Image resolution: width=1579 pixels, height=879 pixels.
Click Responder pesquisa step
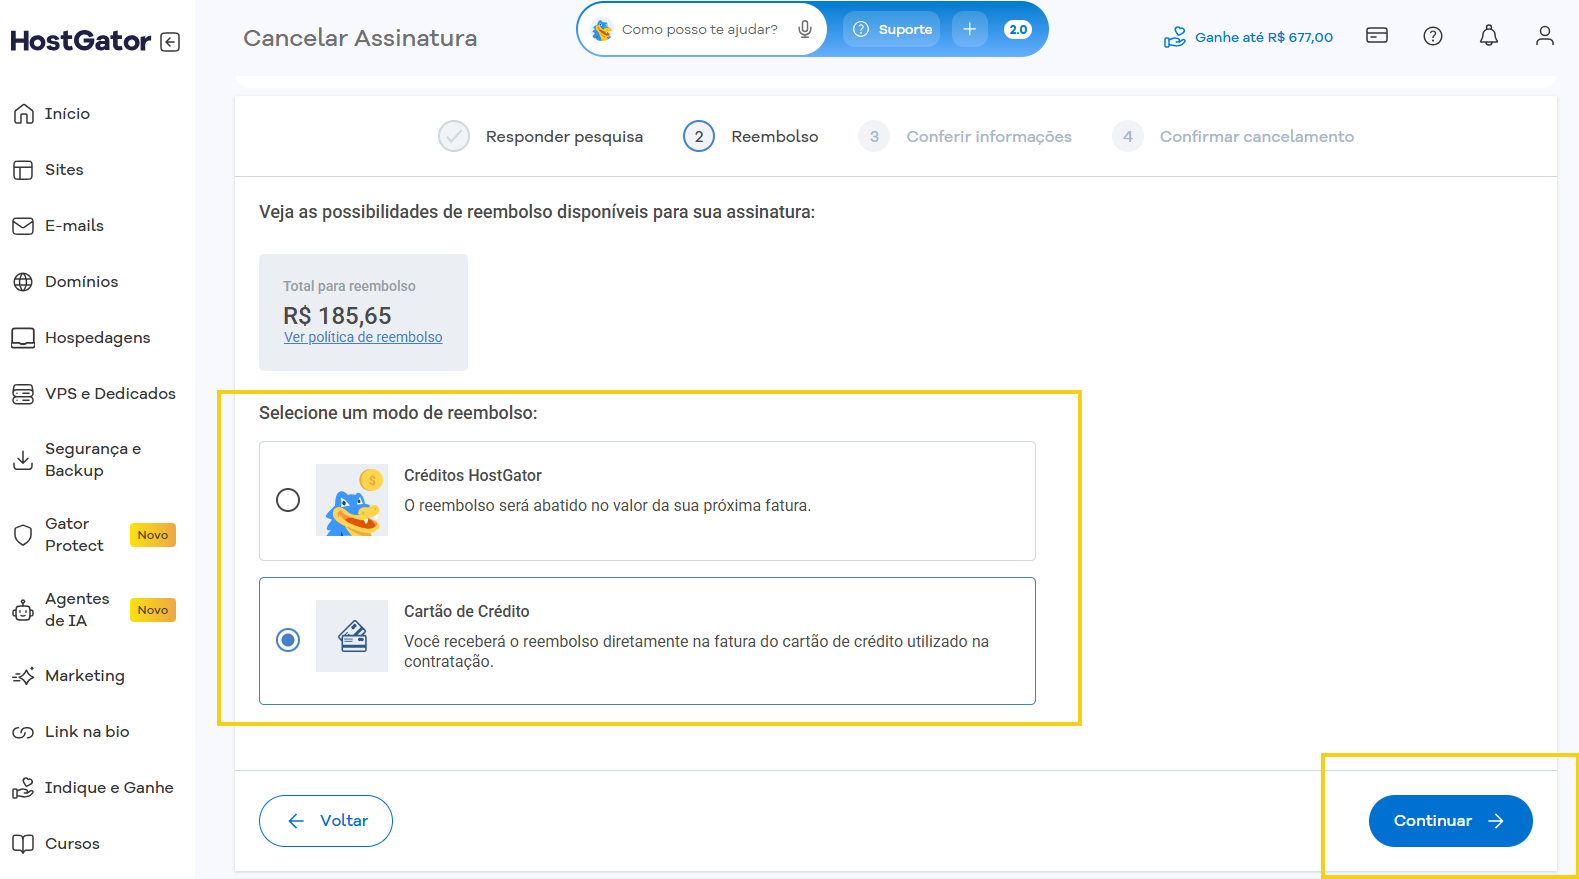[x=540, y=136]
